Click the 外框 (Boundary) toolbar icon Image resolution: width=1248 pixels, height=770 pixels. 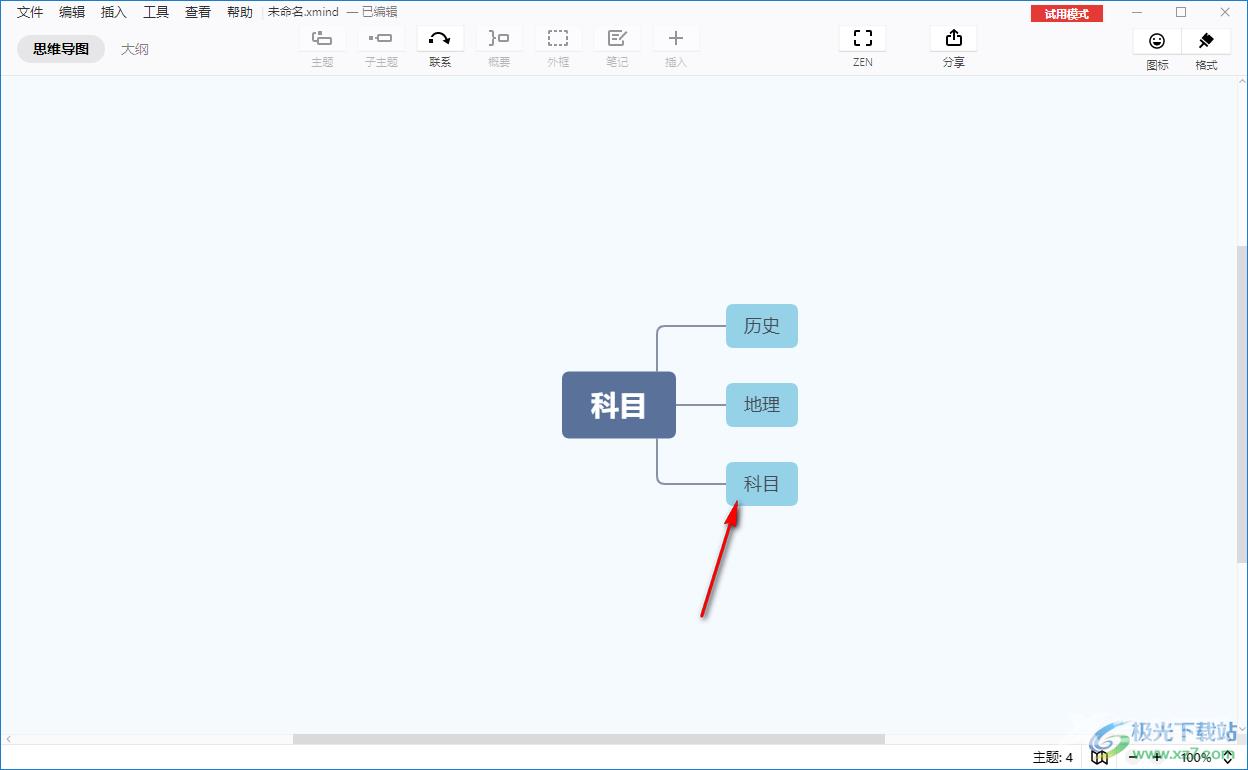coord(558,39)
